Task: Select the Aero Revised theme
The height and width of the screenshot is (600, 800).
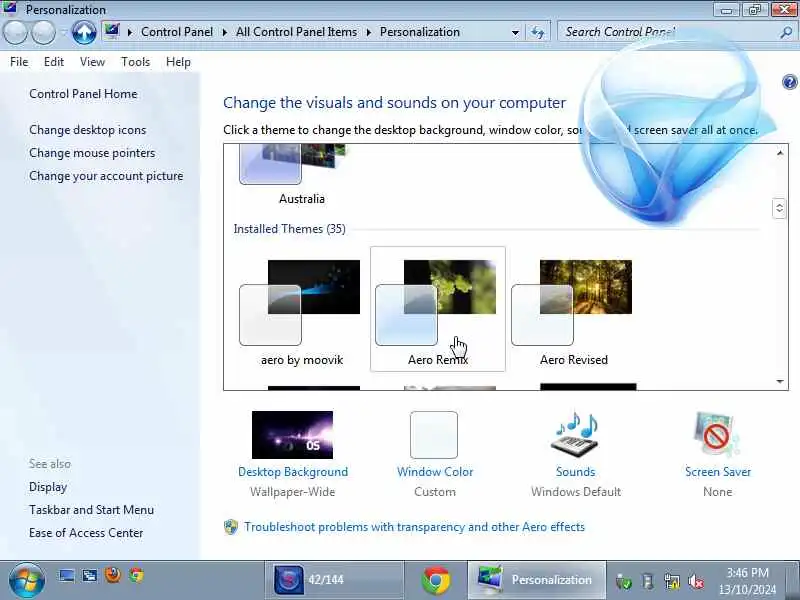Action: click(574, 309)
